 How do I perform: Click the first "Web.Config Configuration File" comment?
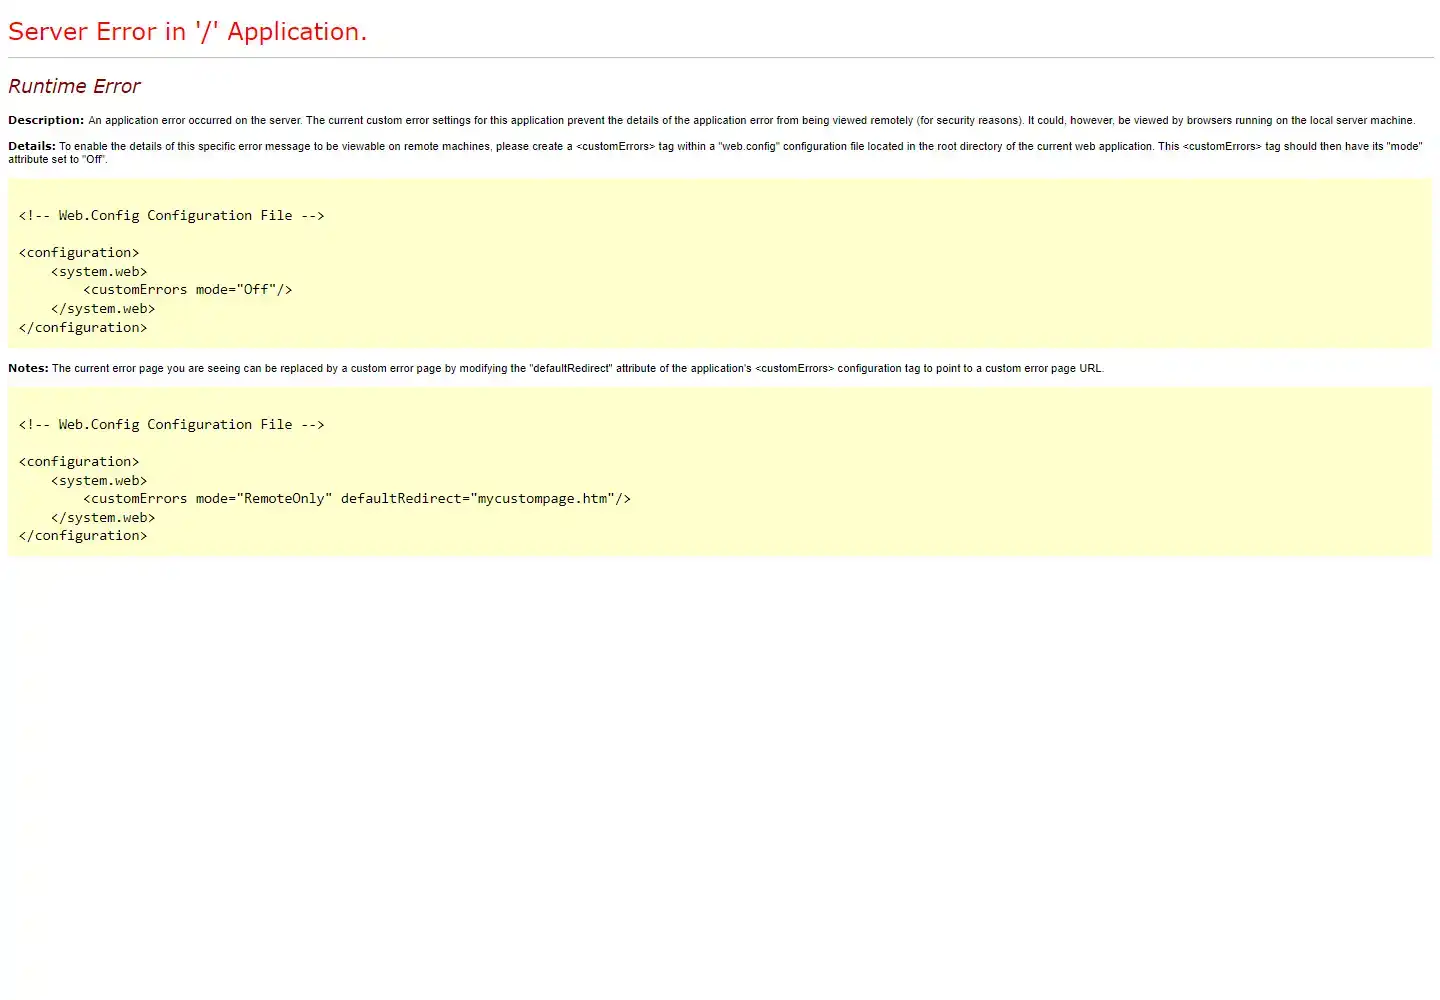click(171, 216)
